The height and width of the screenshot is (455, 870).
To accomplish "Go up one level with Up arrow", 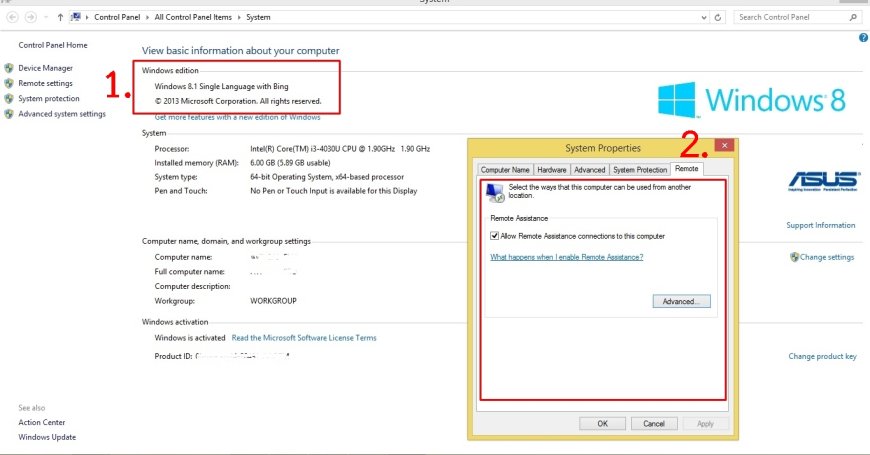I will tap(60, 18).
